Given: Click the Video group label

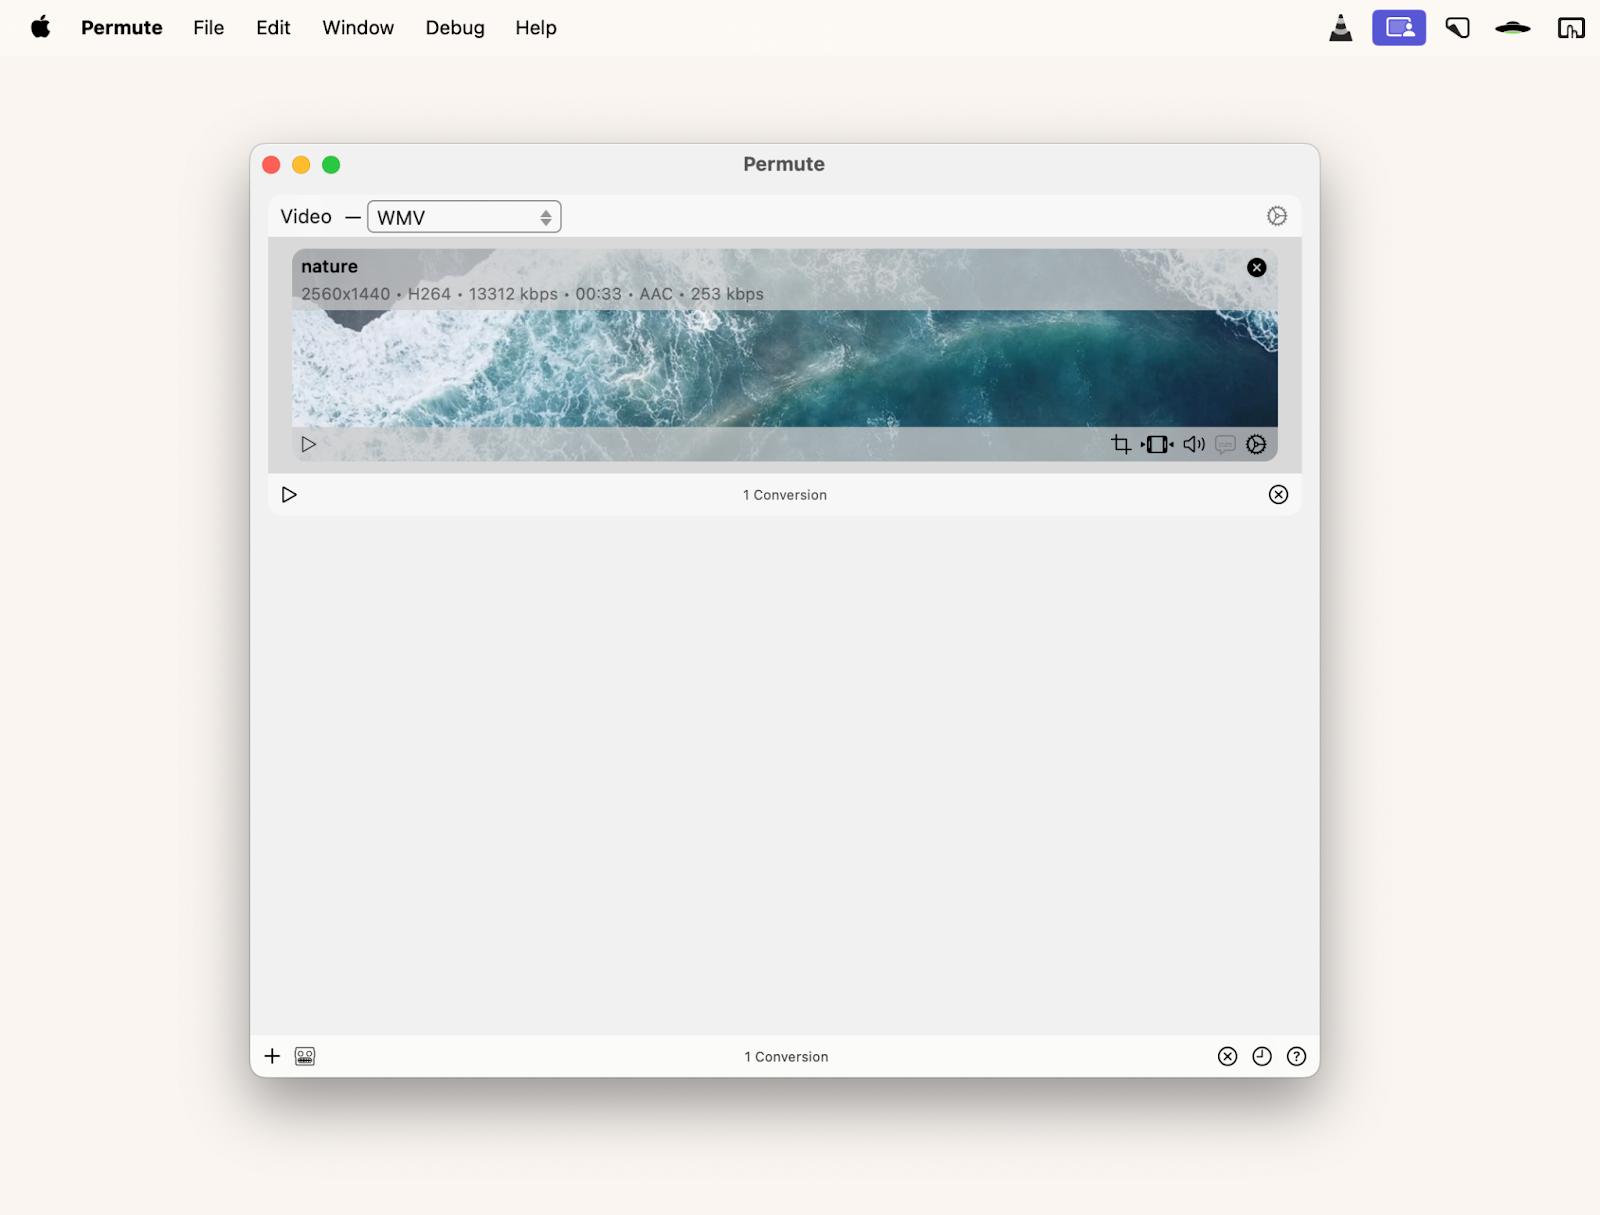Looking at the screenshot, I should click(306, 216).
